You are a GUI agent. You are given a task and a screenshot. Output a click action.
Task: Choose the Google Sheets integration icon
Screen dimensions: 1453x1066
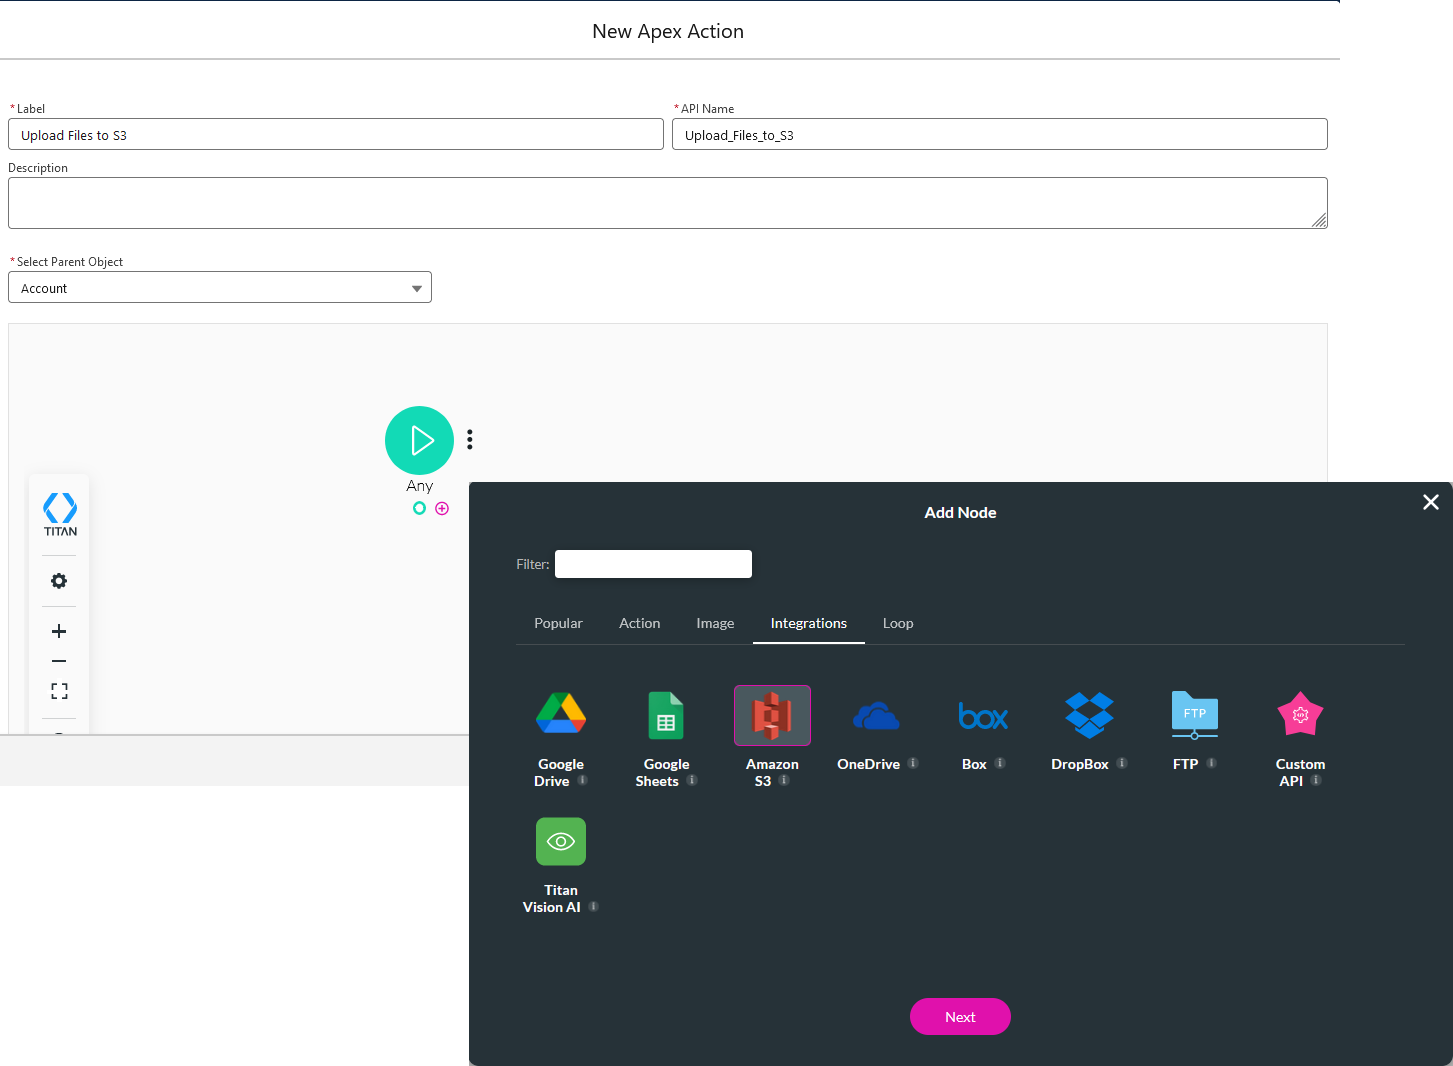click(x=666, y=715)
